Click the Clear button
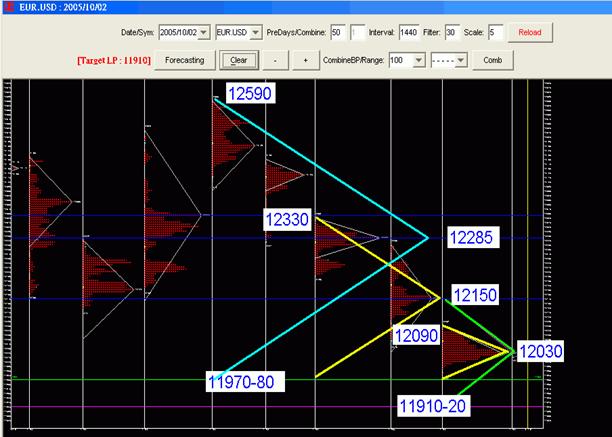Viewport: 612px width, 437px height. [x=238, y=60]
